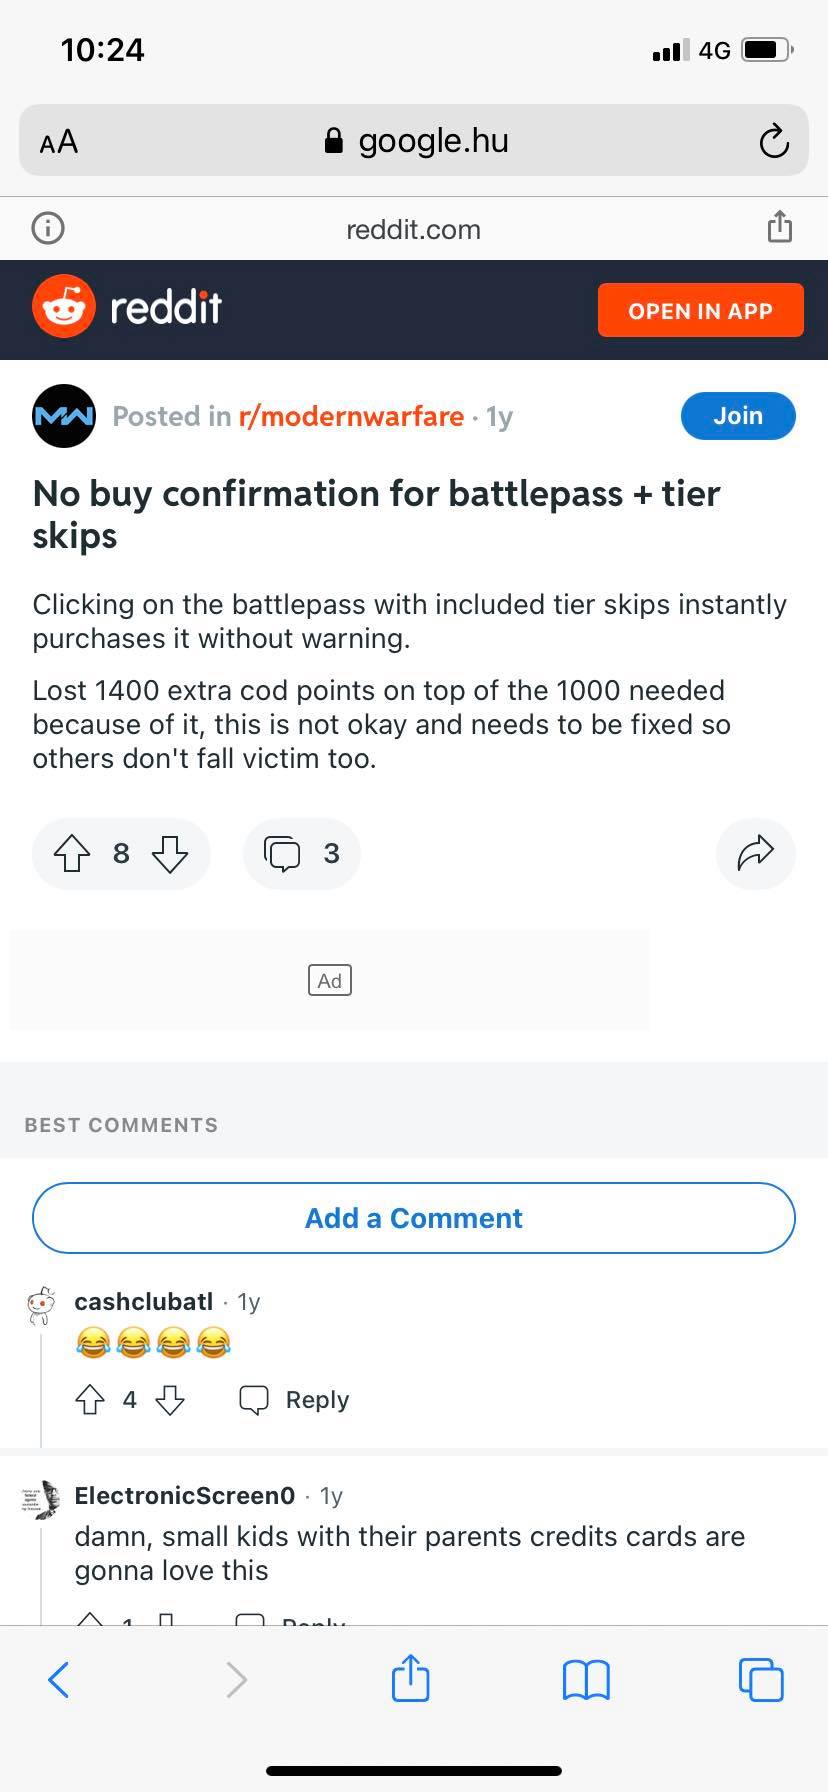Tap Add a Comment field
The image size is (828, 1792).
coord(414,1218)
